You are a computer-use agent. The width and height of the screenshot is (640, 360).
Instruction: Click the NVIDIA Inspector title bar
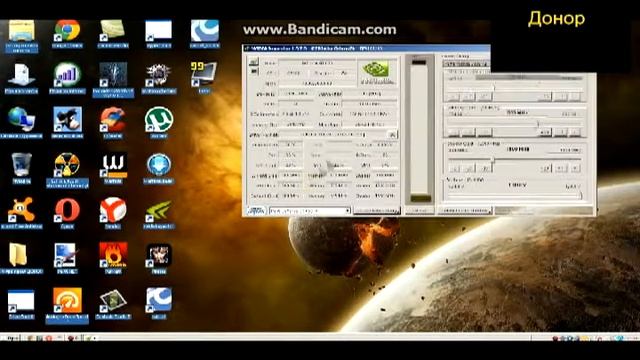point(366,48)
